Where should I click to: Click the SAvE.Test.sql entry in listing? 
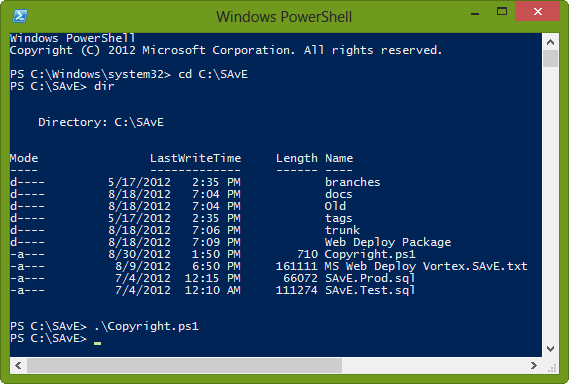pyautogui.click(x=370, y=290)
